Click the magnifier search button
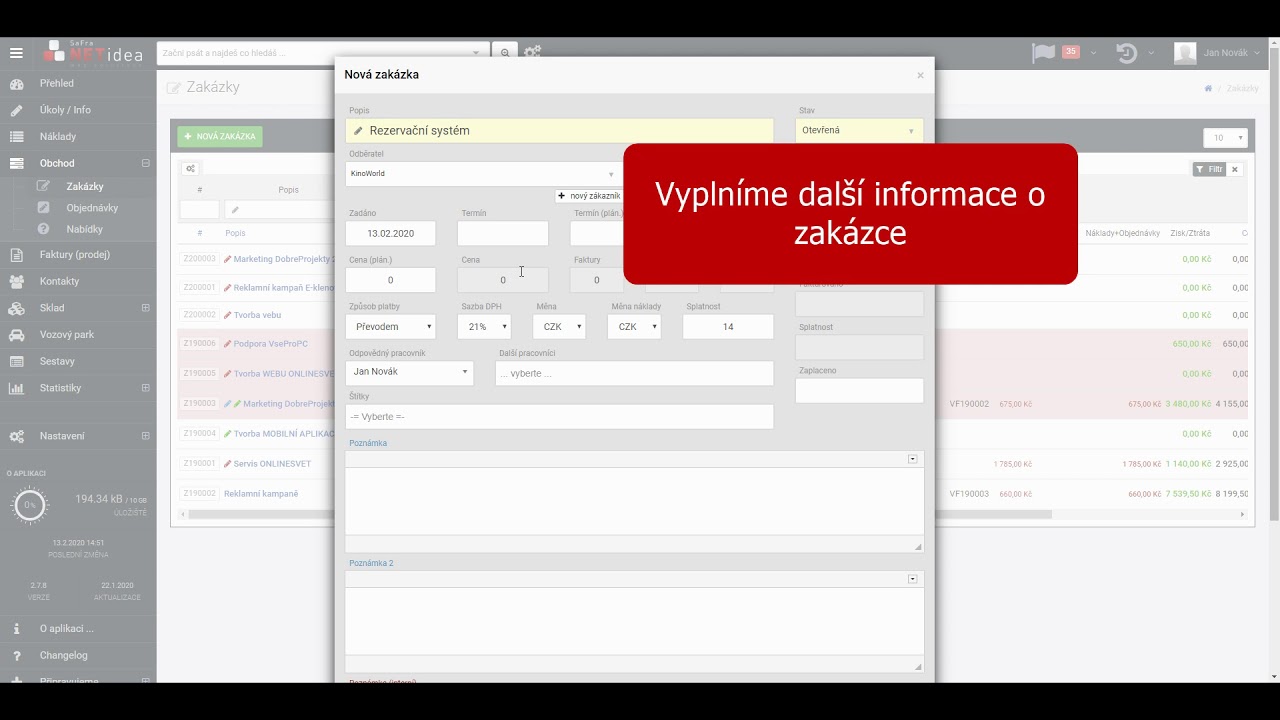The height and width of the screenshot is (720, 1280). pyautogui.click(x=505, y=52)
